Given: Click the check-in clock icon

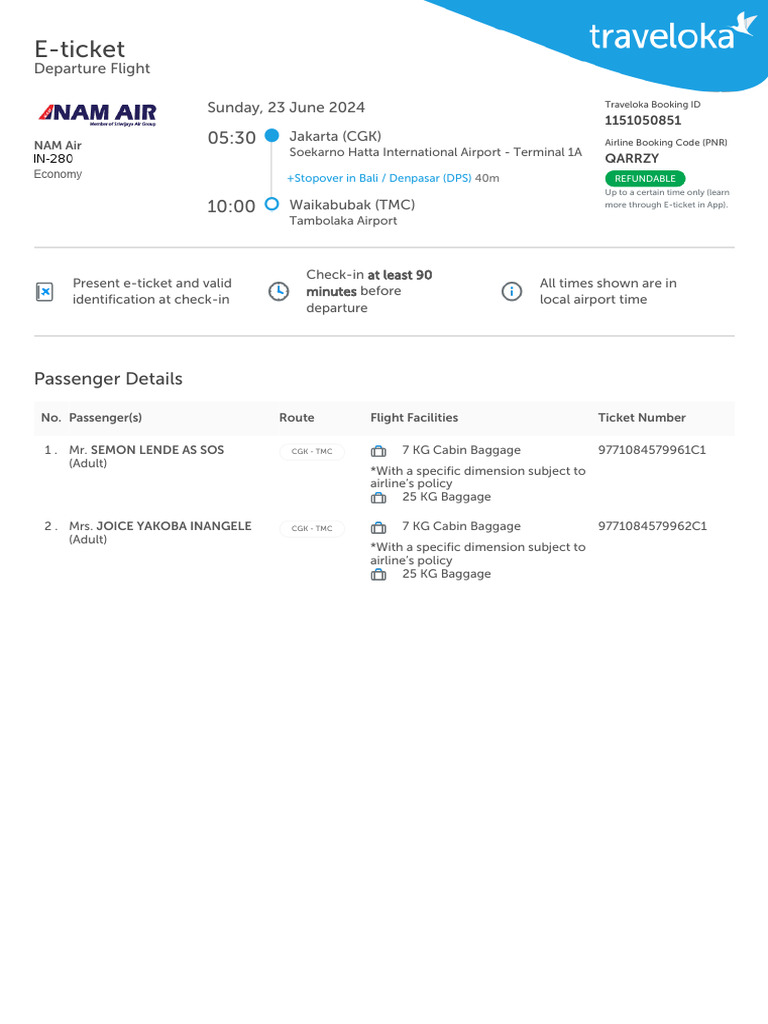Looking at the screenshot, I should (279, 291).
